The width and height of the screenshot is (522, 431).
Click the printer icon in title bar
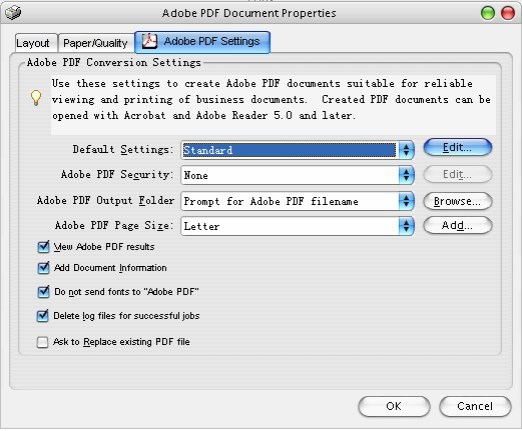(13, 12)
